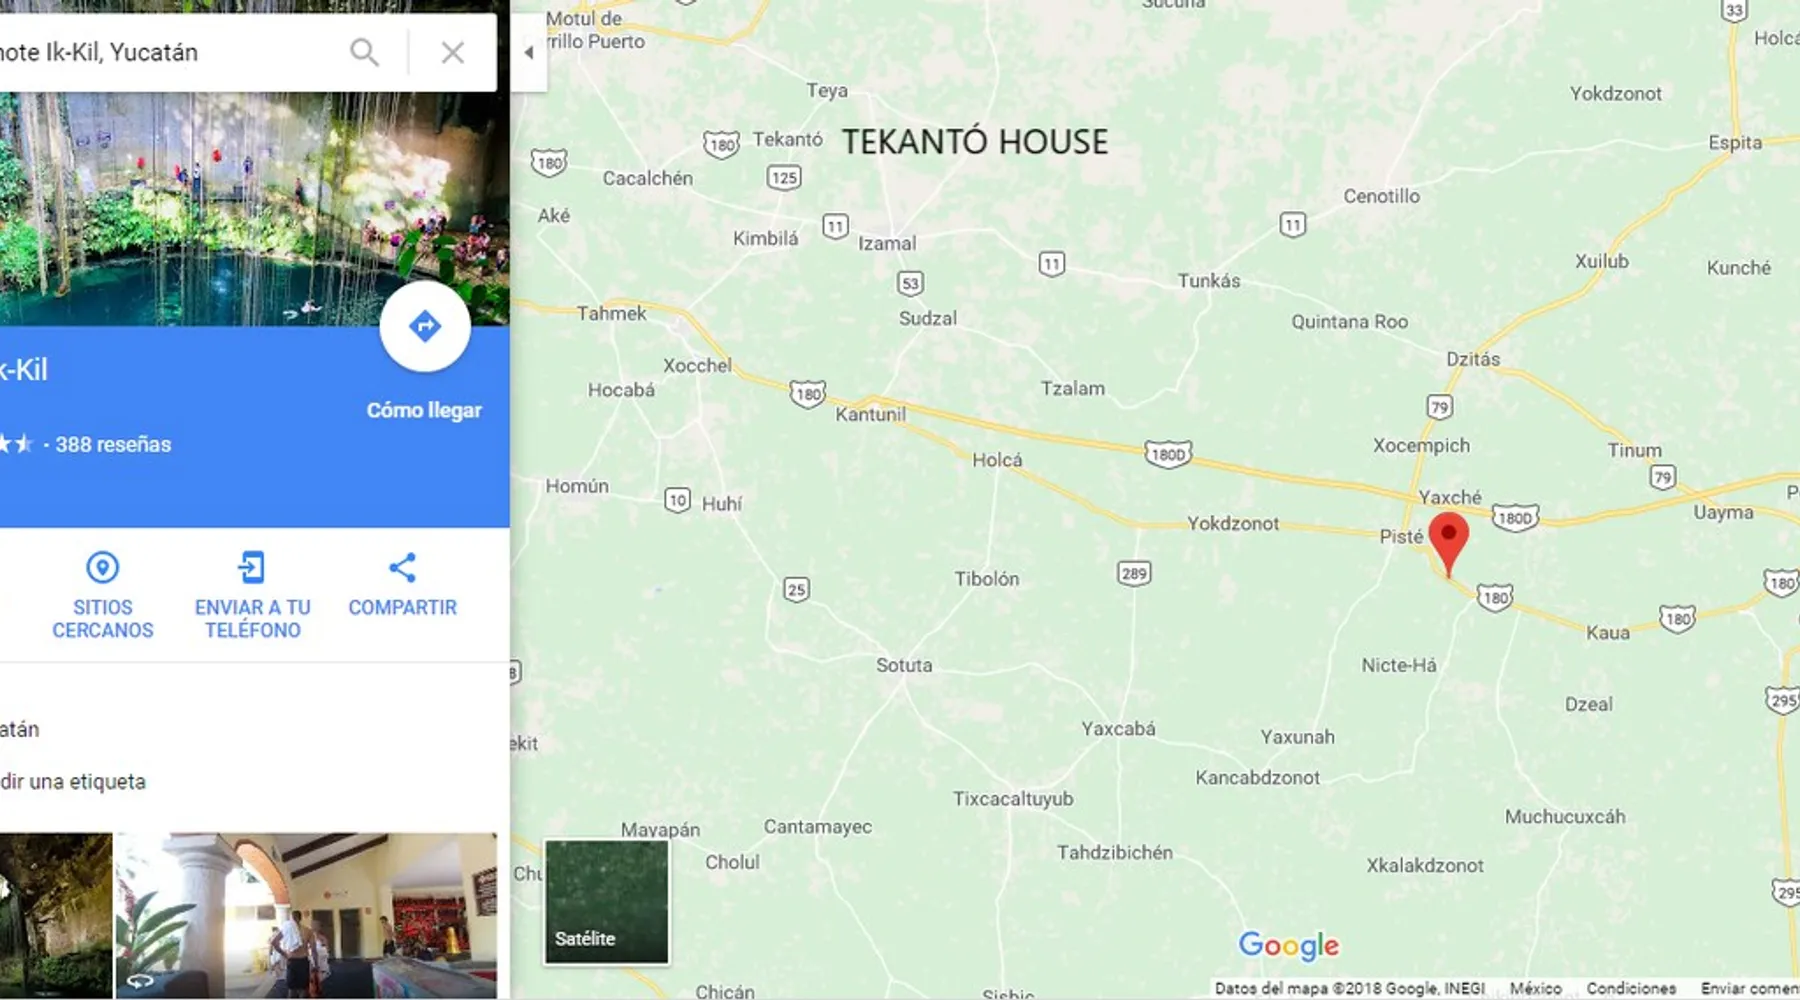Select Enviar a tu teléfono
The width and height of the screenshot is (1800, 1000).
[x=252, y=595]
